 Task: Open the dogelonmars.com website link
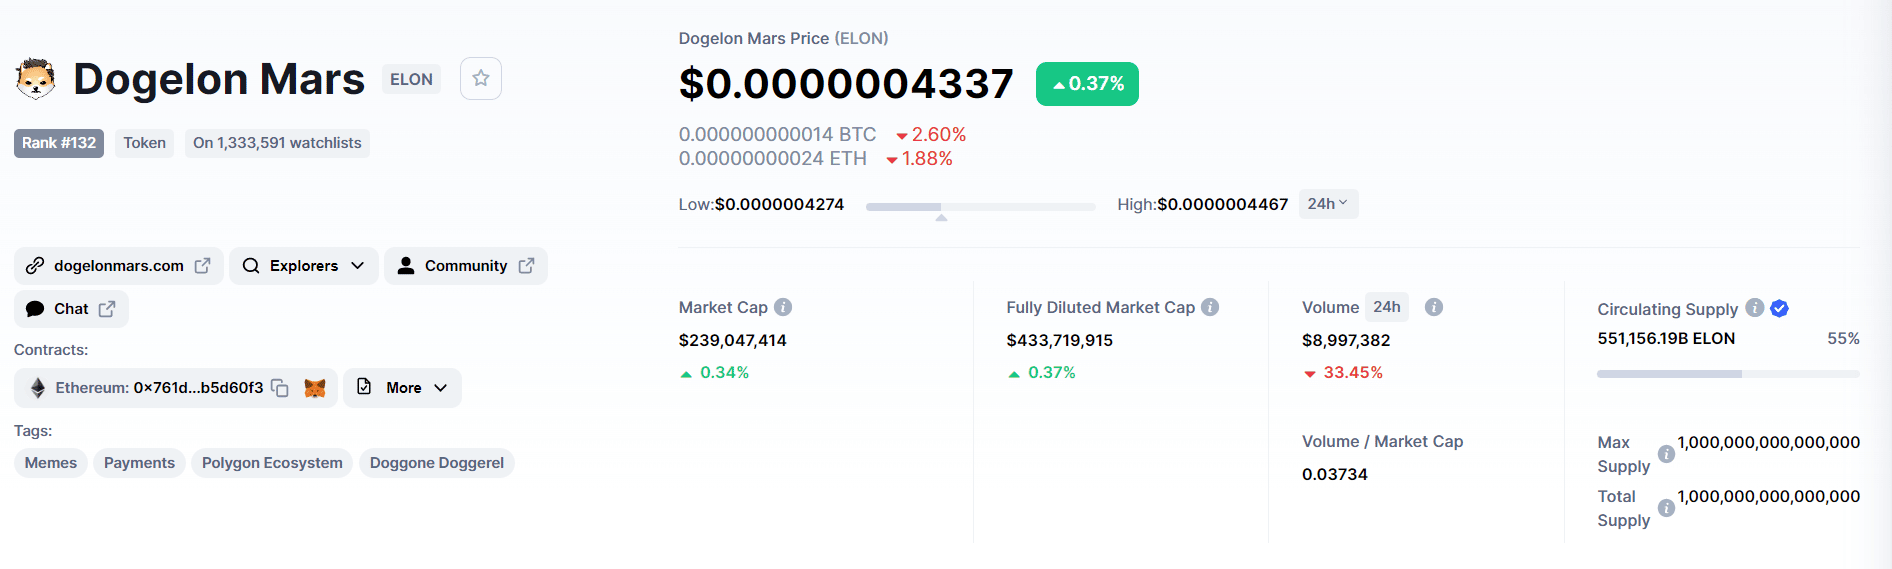click(x=119, y=266)
